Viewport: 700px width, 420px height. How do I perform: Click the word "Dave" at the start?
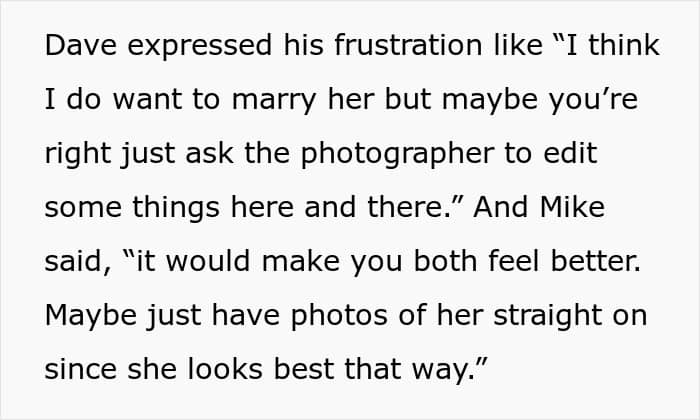74,46
